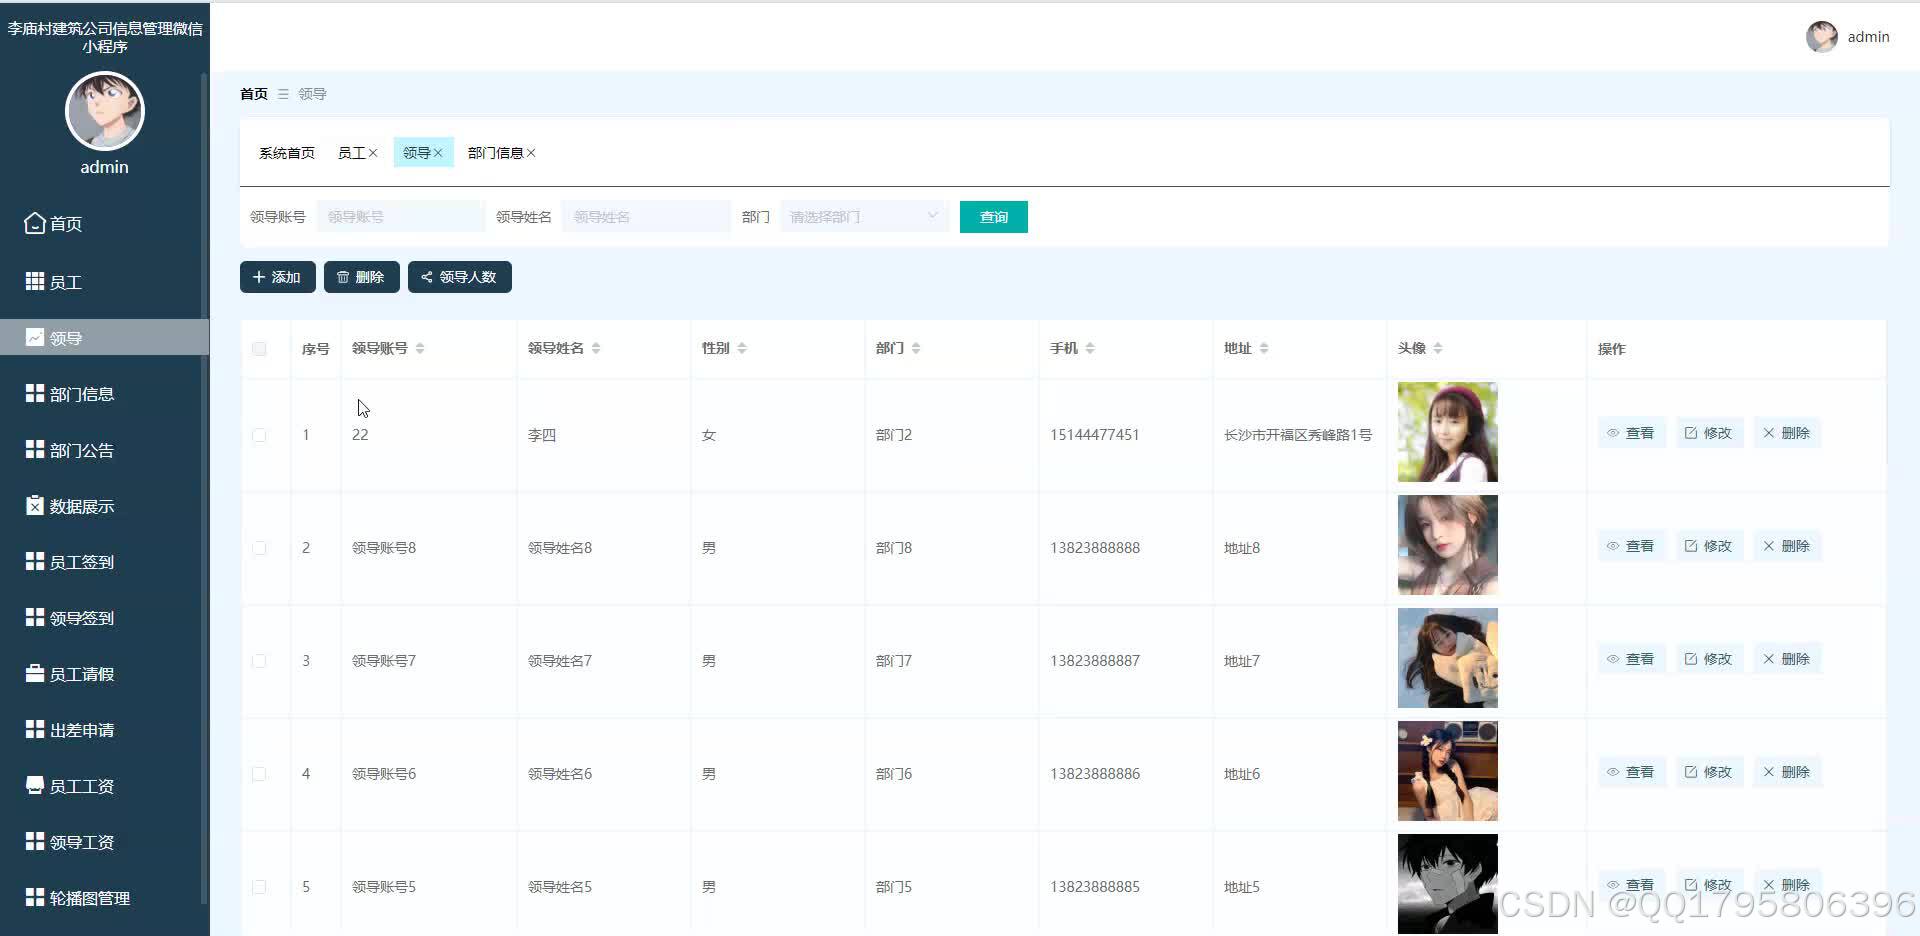Delete the 李四 row
The image size is (1920, 936).
click(x=1787, y=433)
